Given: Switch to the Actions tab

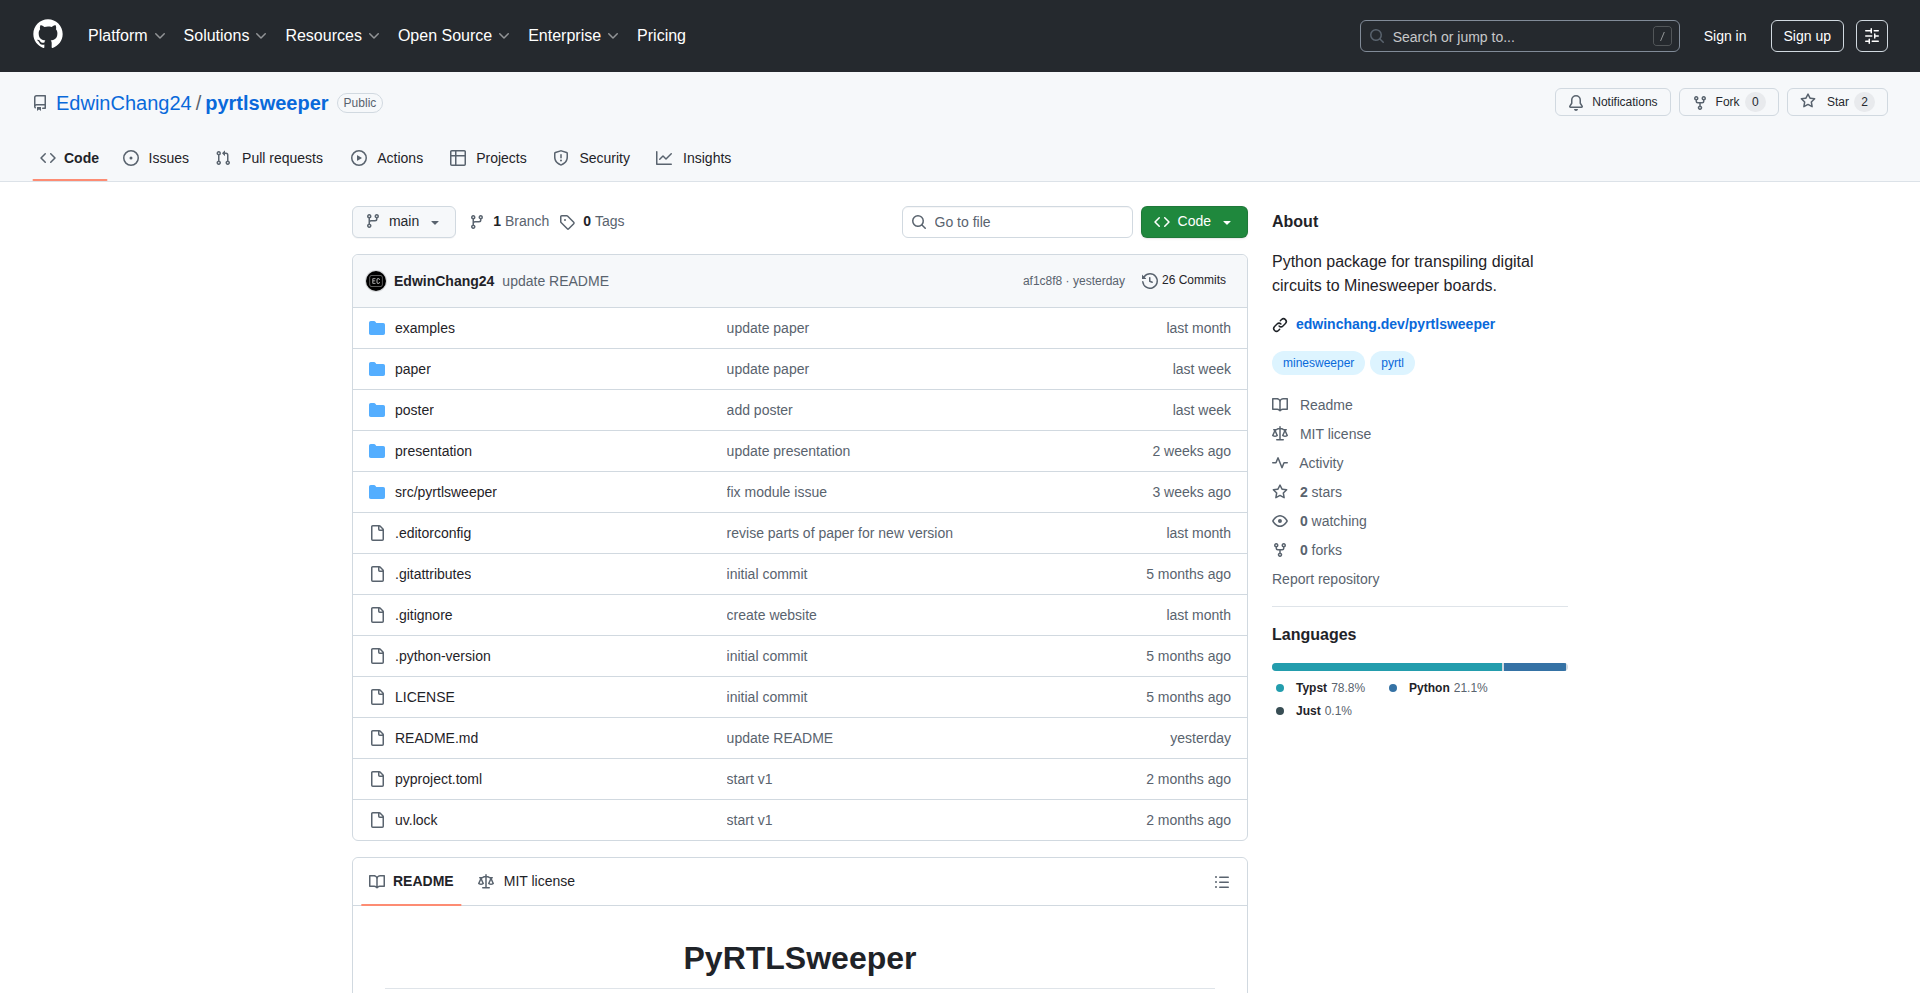Looking at the screenshot, I should [x=387, y=158].
